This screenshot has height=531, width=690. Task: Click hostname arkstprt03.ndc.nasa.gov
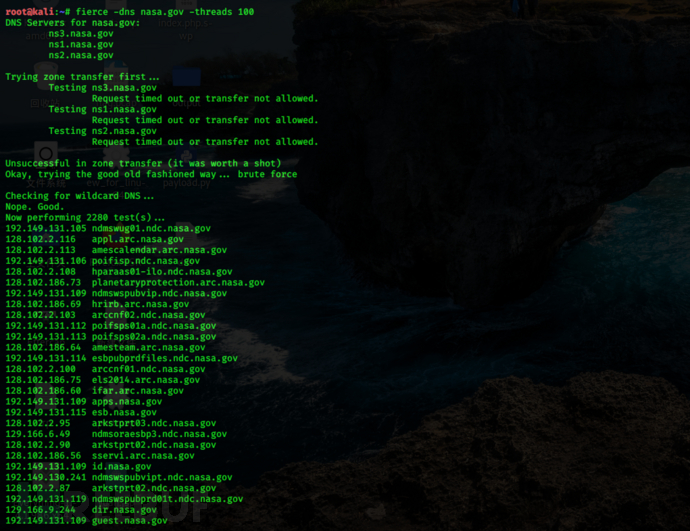pyautogui.click(x=154, y=423)
